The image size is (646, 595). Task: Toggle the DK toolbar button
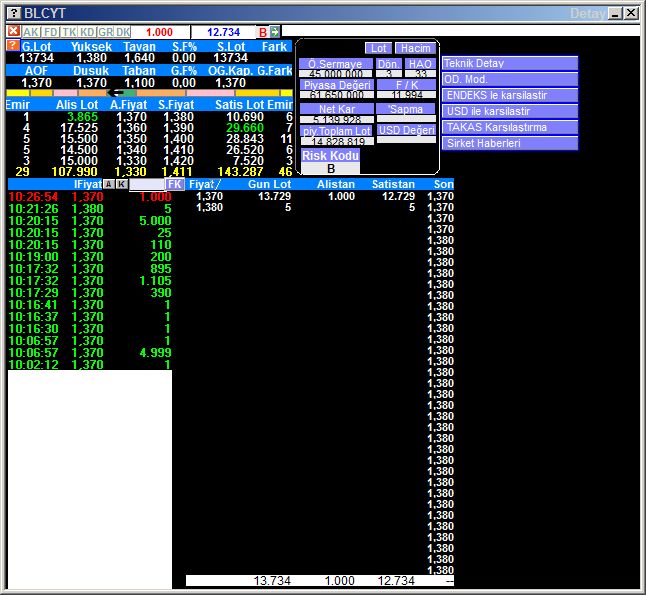(x=123, y=32)
